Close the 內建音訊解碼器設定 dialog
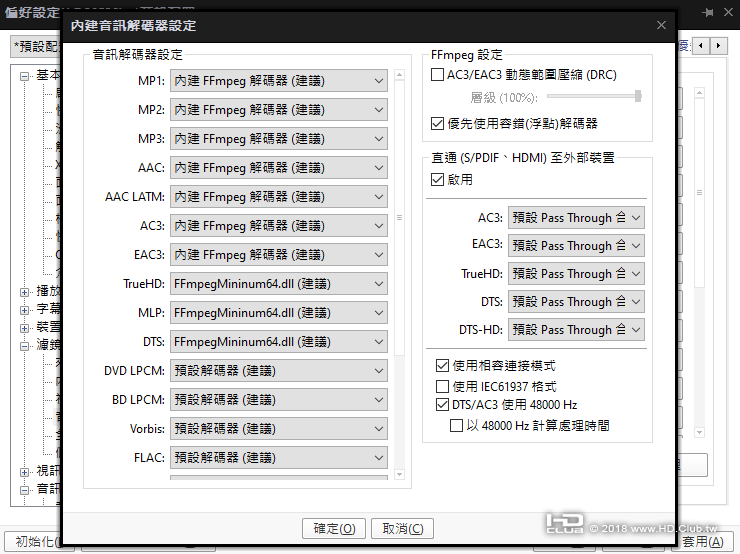Screen dimensions: 740x554 click(661, 25)
